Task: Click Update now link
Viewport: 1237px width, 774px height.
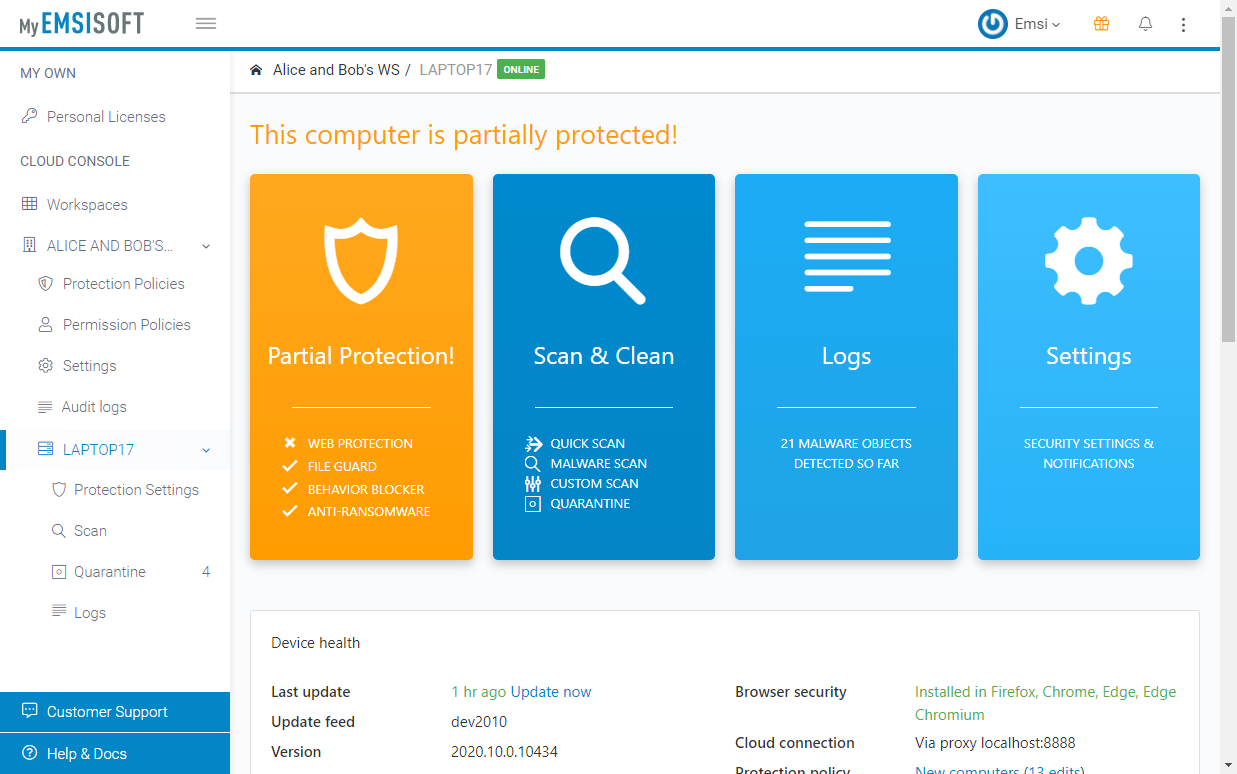Action: [551, 692]
